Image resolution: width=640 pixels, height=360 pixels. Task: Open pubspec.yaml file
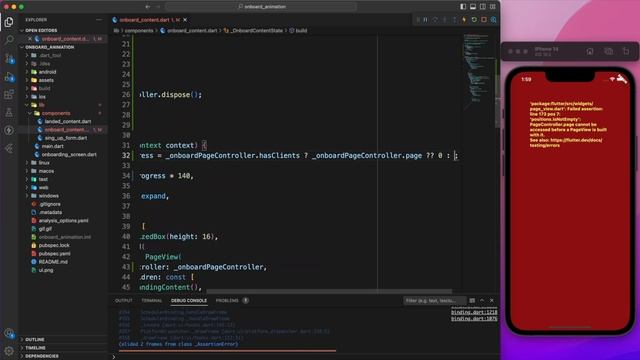[x=54, y=253]
